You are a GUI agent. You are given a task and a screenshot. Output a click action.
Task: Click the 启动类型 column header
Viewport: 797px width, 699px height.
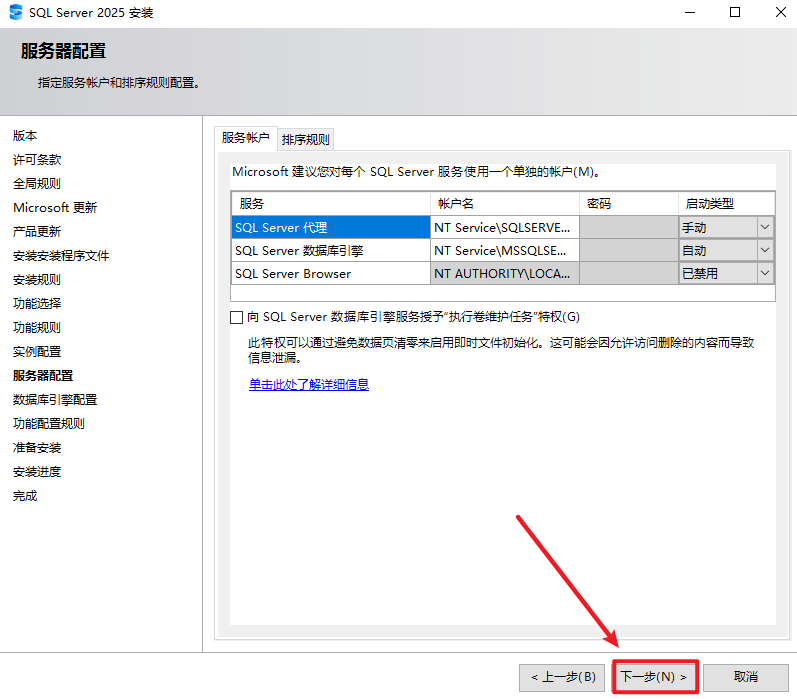(x=725, y=203)
